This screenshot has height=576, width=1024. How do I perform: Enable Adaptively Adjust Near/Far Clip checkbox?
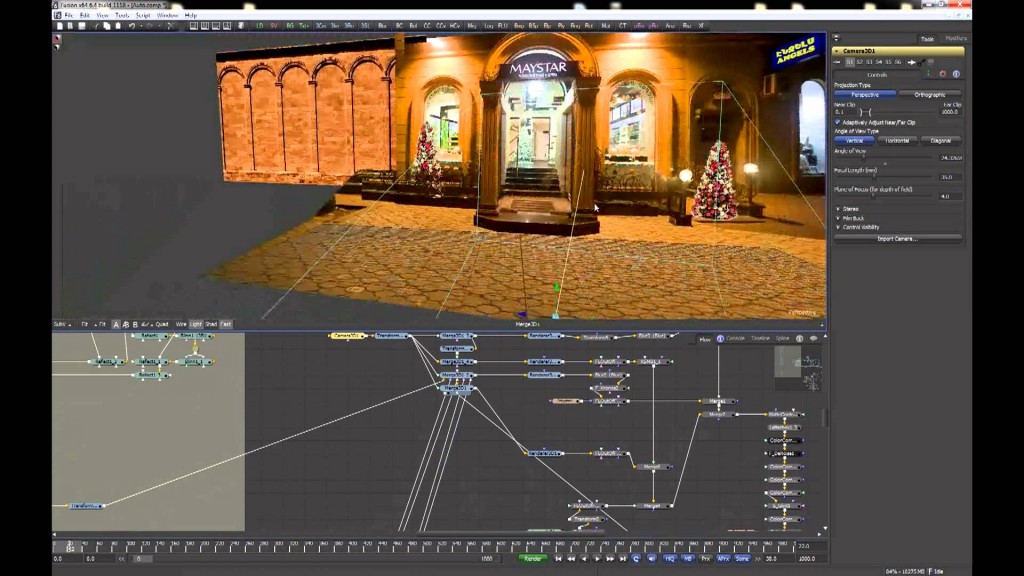coord(838,122)
